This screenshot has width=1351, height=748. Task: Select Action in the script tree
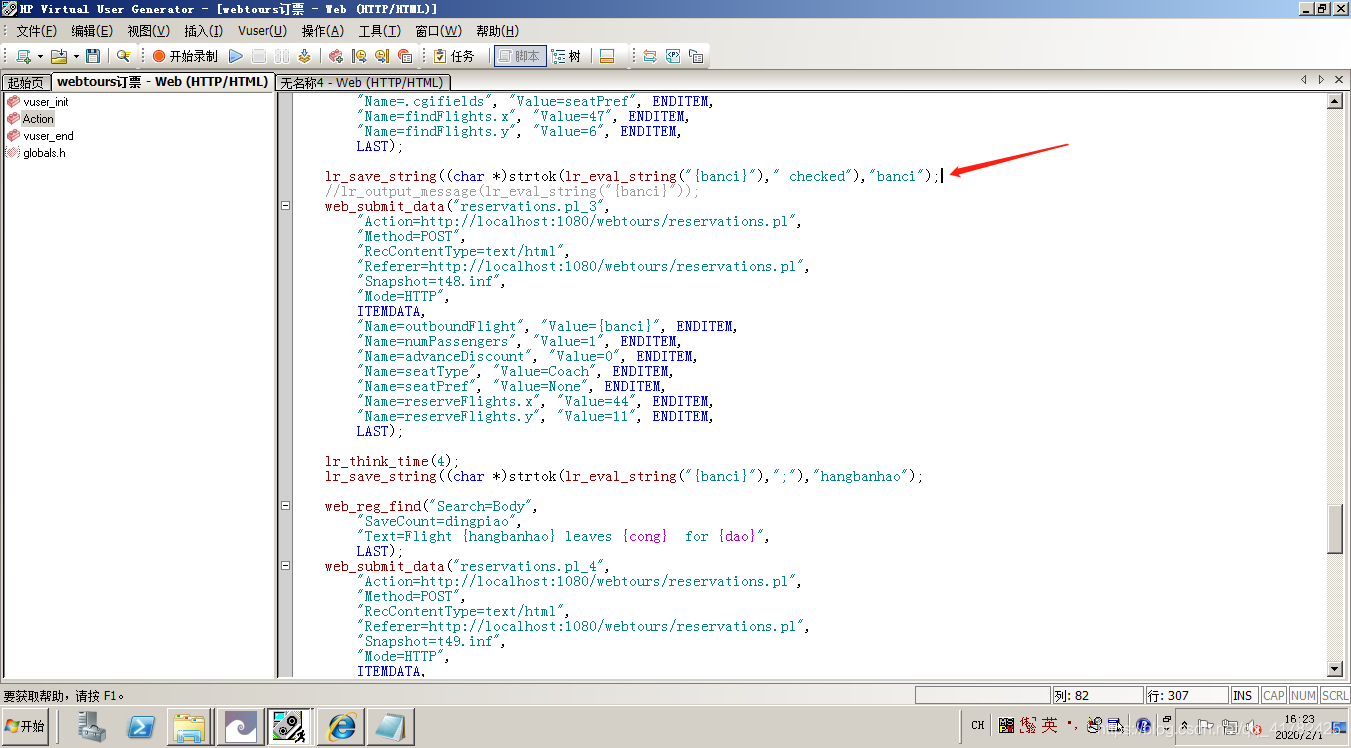(38, 119)
